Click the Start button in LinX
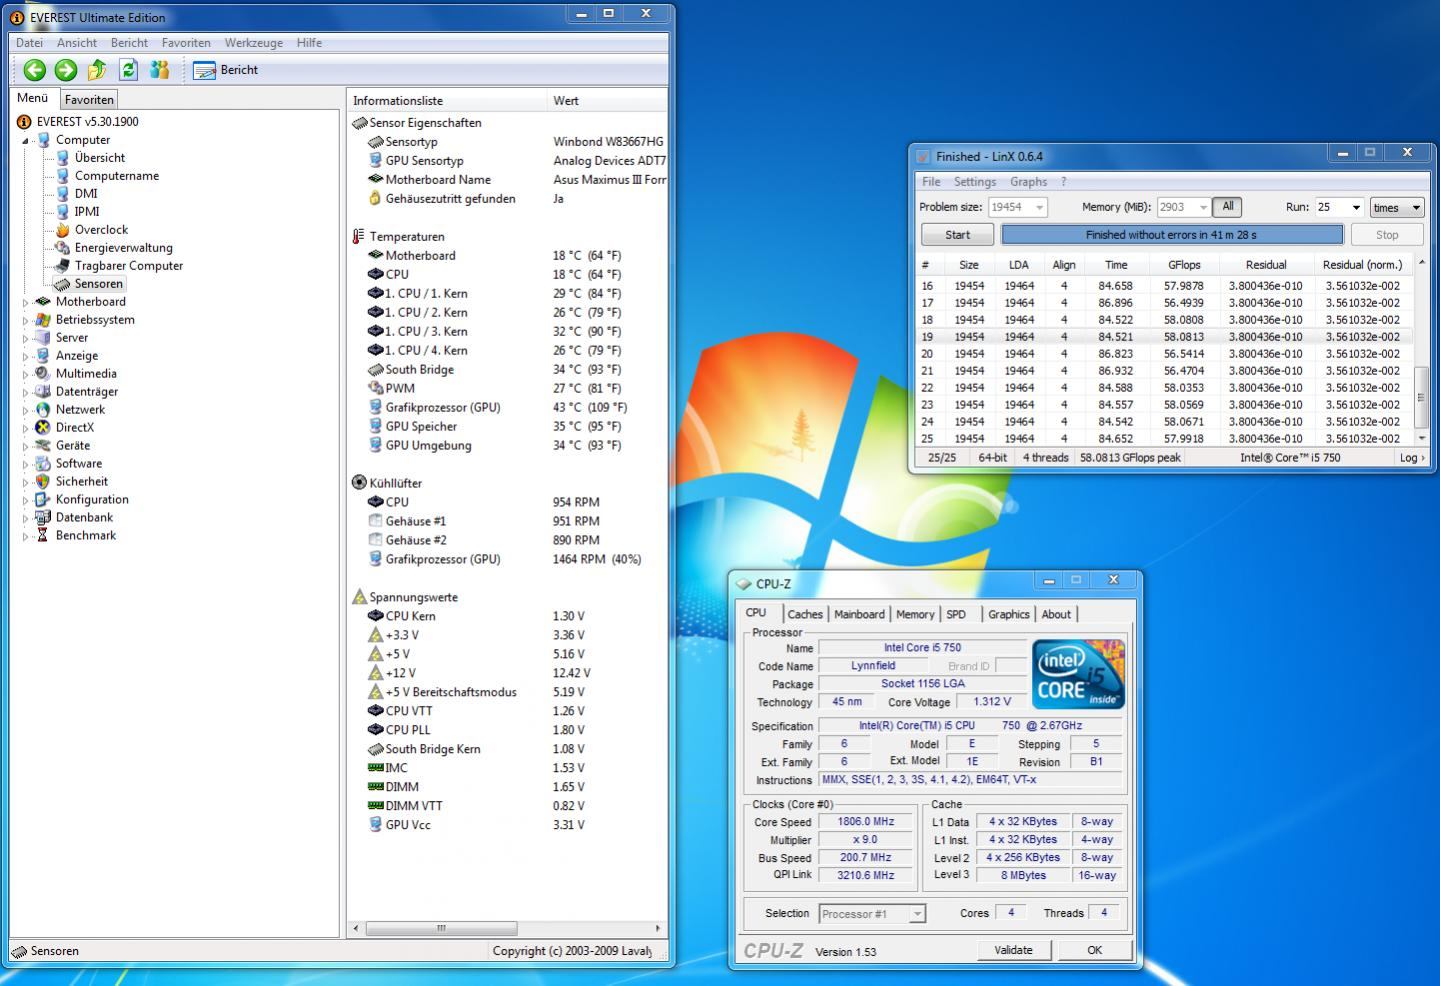Viewport: 1440px width, 986px height. (x=957, y=235)
